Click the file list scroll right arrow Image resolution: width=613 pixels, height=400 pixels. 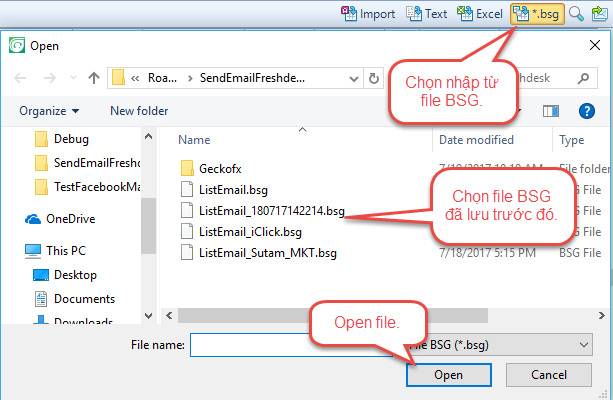[602, 316]
